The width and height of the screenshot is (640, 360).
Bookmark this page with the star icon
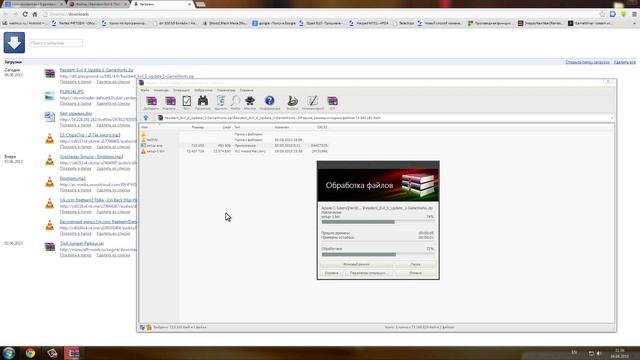coord(602,14)
